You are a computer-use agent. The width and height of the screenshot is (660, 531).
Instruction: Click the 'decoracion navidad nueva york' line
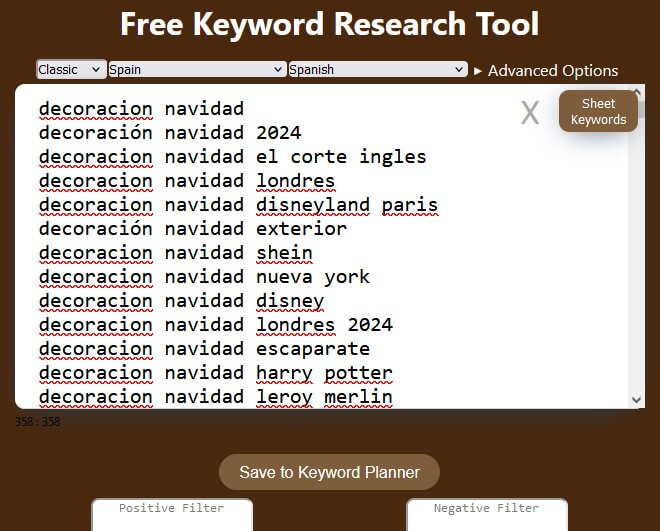(x=204, y=277)
